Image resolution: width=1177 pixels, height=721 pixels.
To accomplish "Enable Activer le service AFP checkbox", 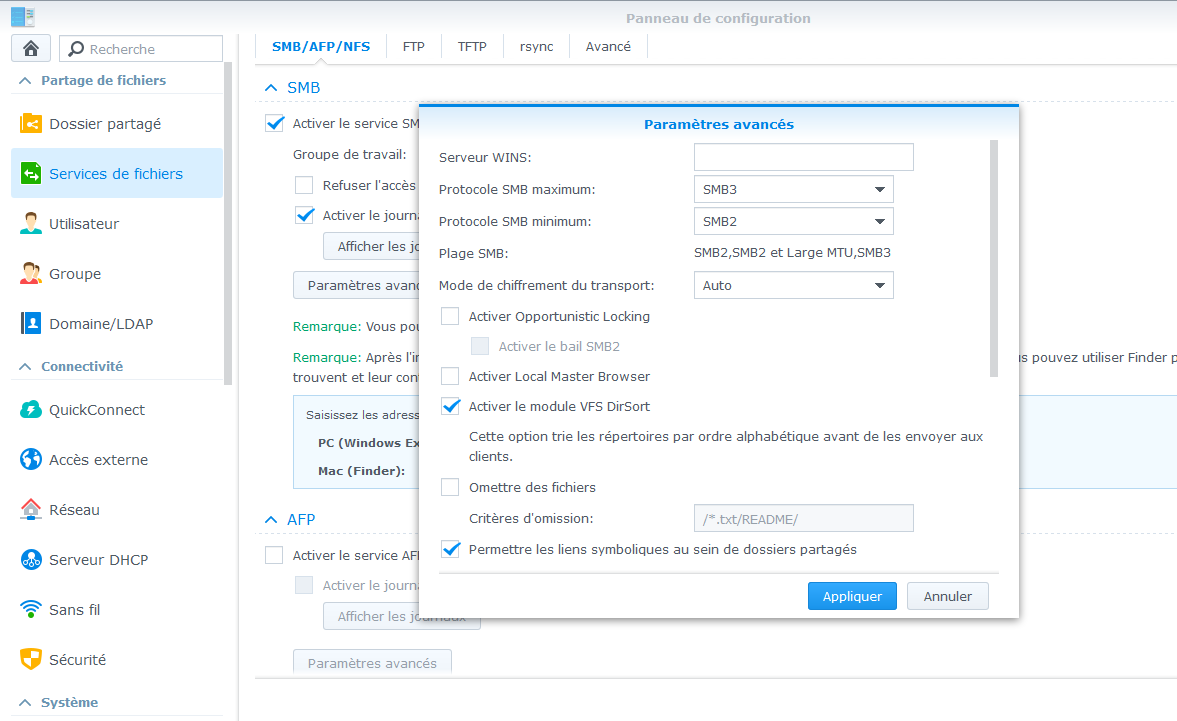I will pos(274,555).
